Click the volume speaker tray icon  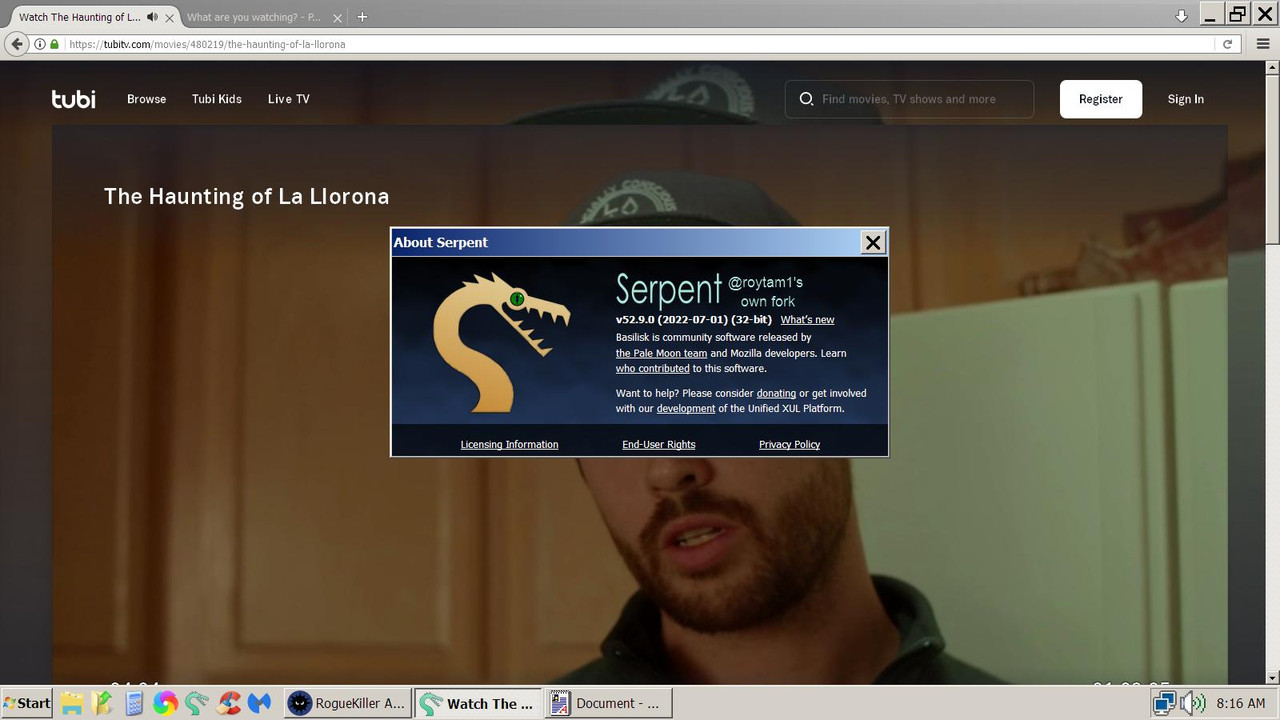click(1193, 703)
